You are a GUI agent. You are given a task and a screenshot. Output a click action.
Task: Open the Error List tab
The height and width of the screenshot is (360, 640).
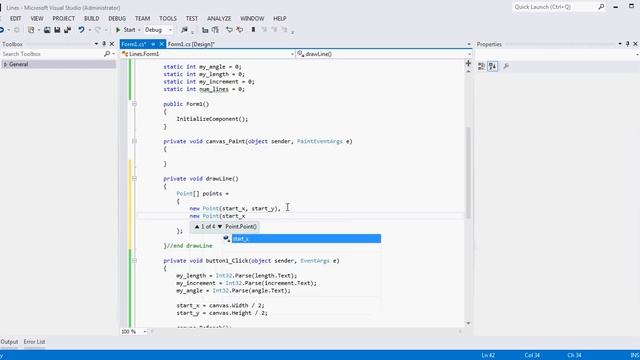(34, 342)
